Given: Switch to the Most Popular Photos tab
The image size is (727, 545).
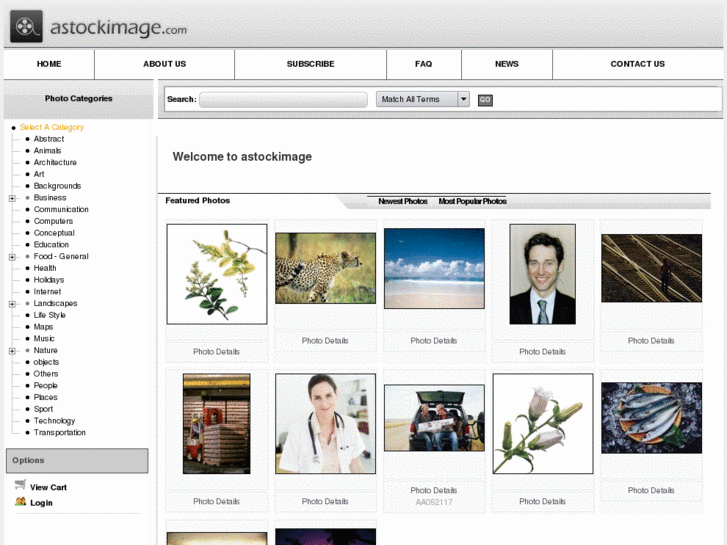Looking at the screenshot, I should click(x=472, y=201).
